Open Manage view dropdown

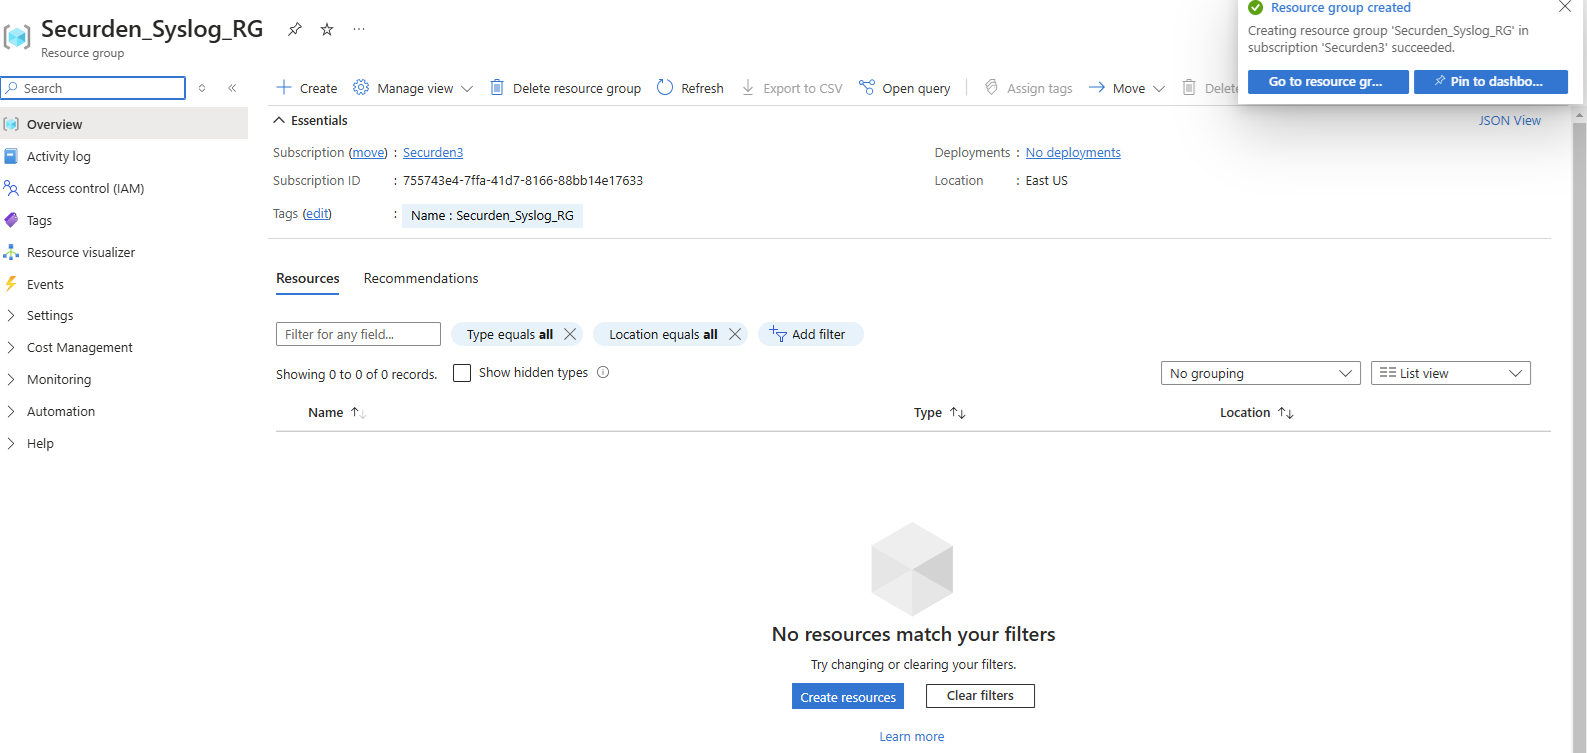coord(413,88)
